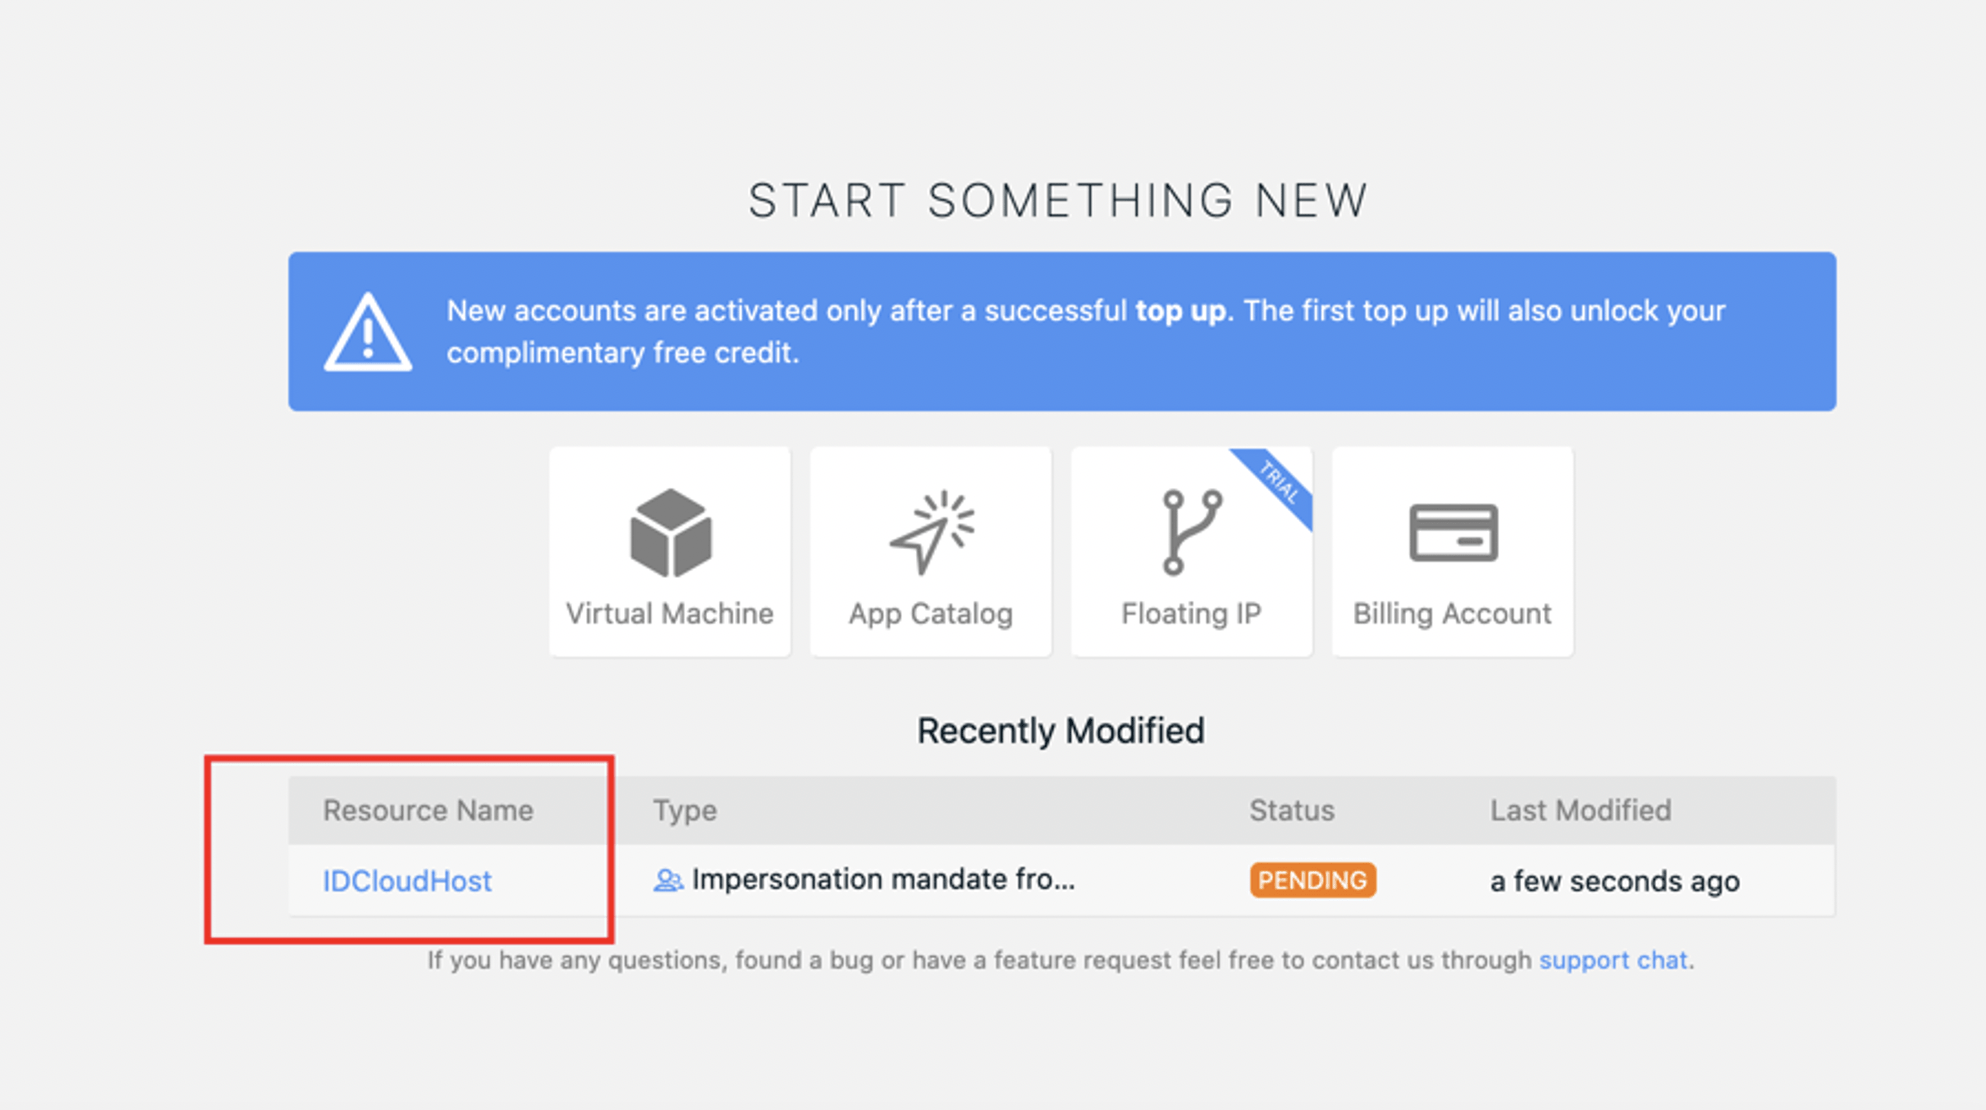This screenshot has width=1986, height=1110.
Task: Sort by the Resource Name column header
Action: 428,810
